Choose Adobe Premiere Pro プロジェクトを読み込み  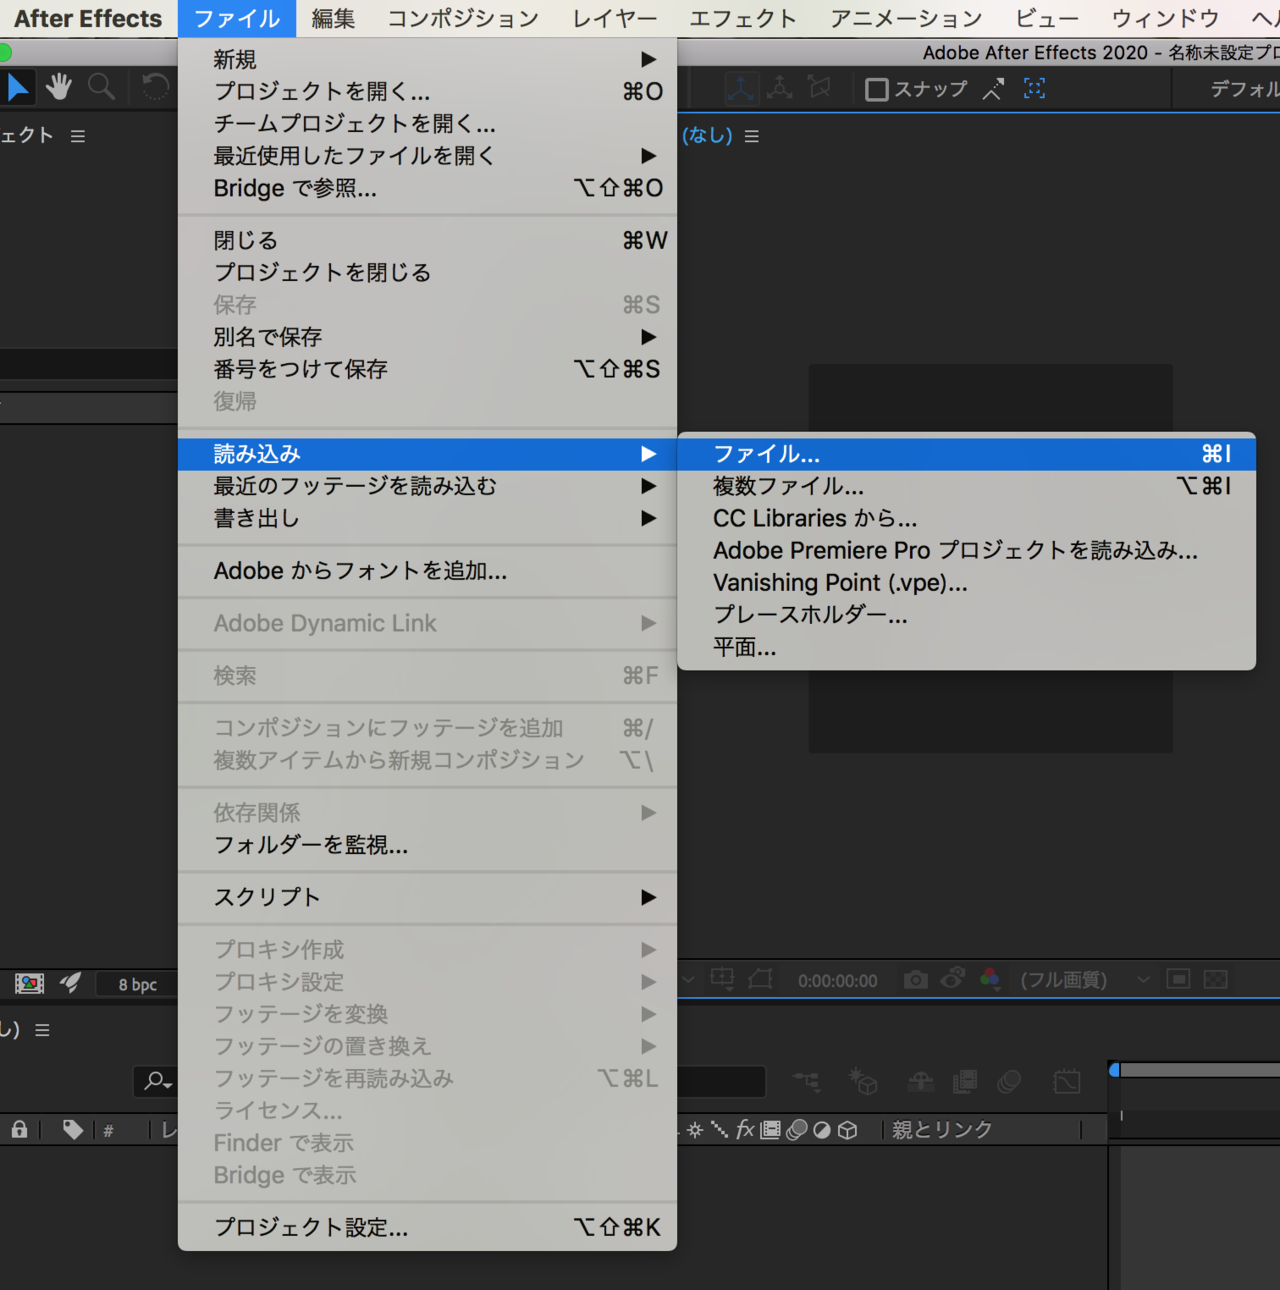[967, 550]
